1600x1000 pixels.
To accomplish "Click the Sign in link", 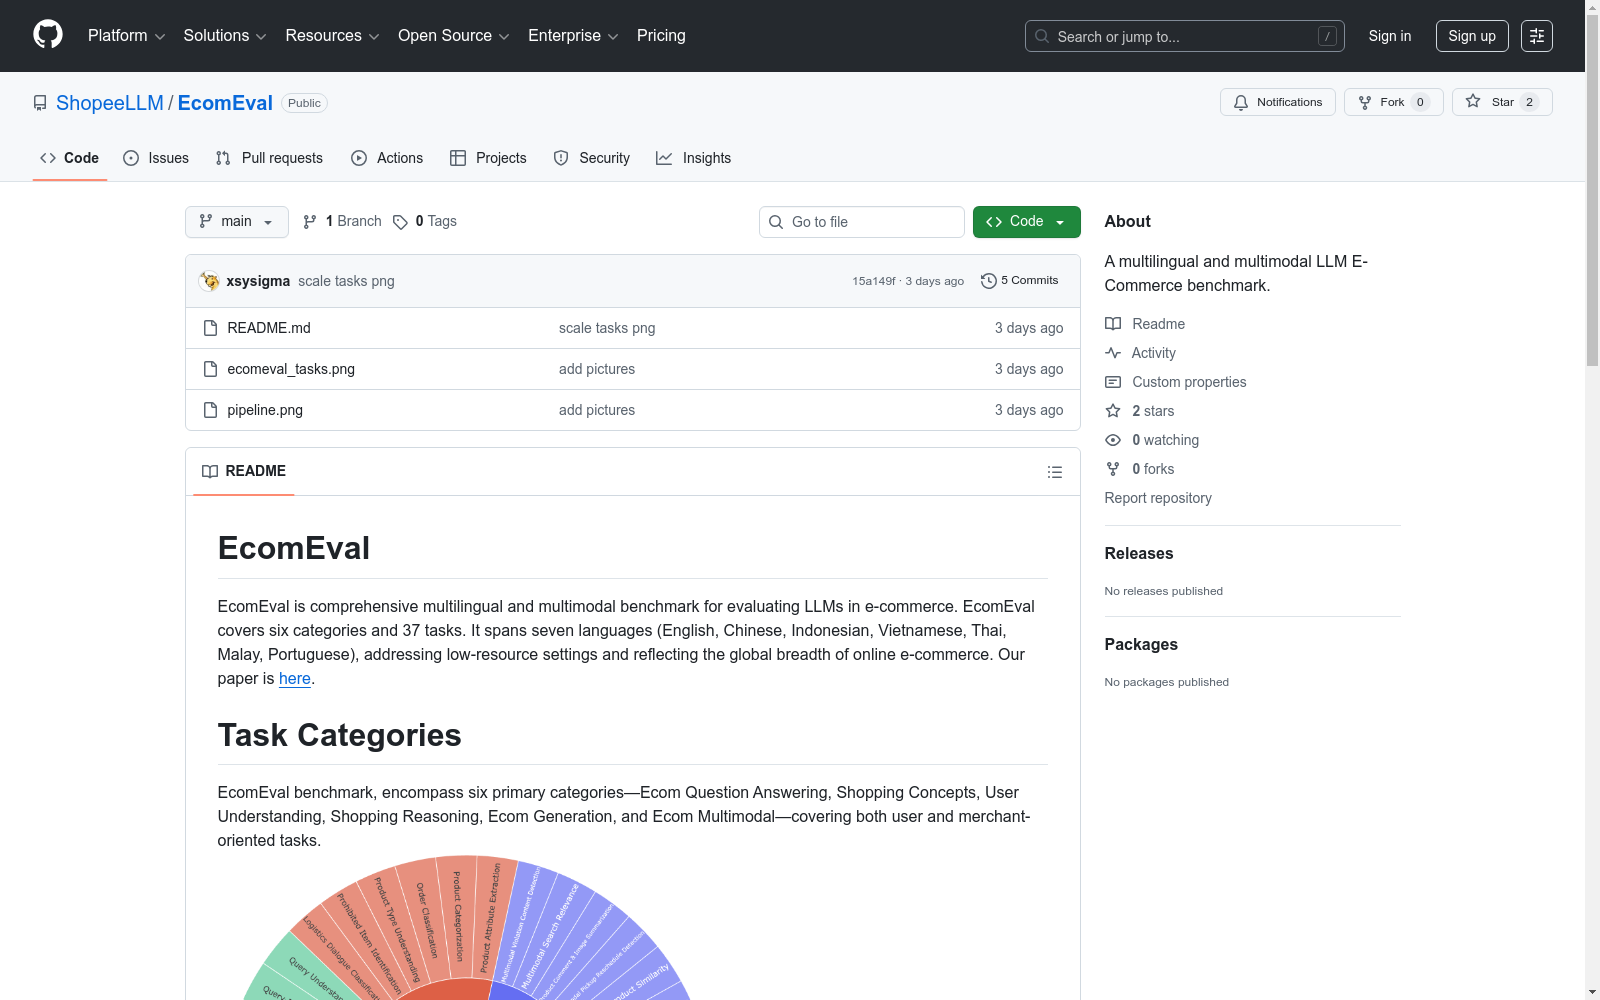I will [x=1390, y=36].
